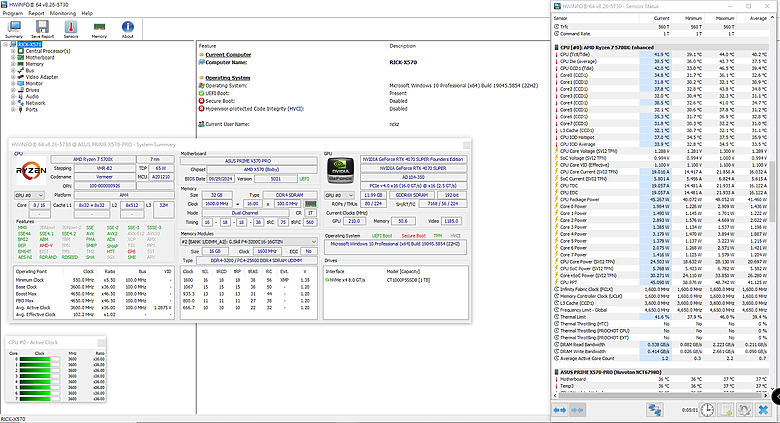Click the Sensor column header
780x423 pixels.
click(595, 18)
